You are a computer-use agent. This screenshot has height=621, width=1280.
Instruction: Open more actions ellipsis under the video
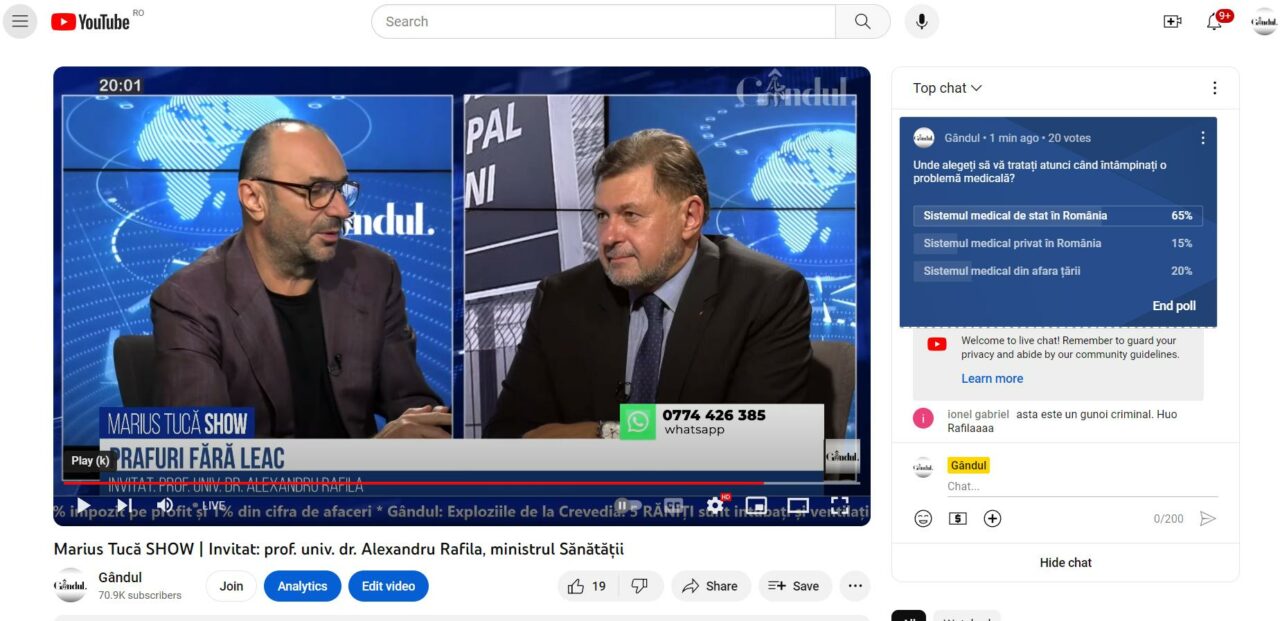click(x=854, y=586)
